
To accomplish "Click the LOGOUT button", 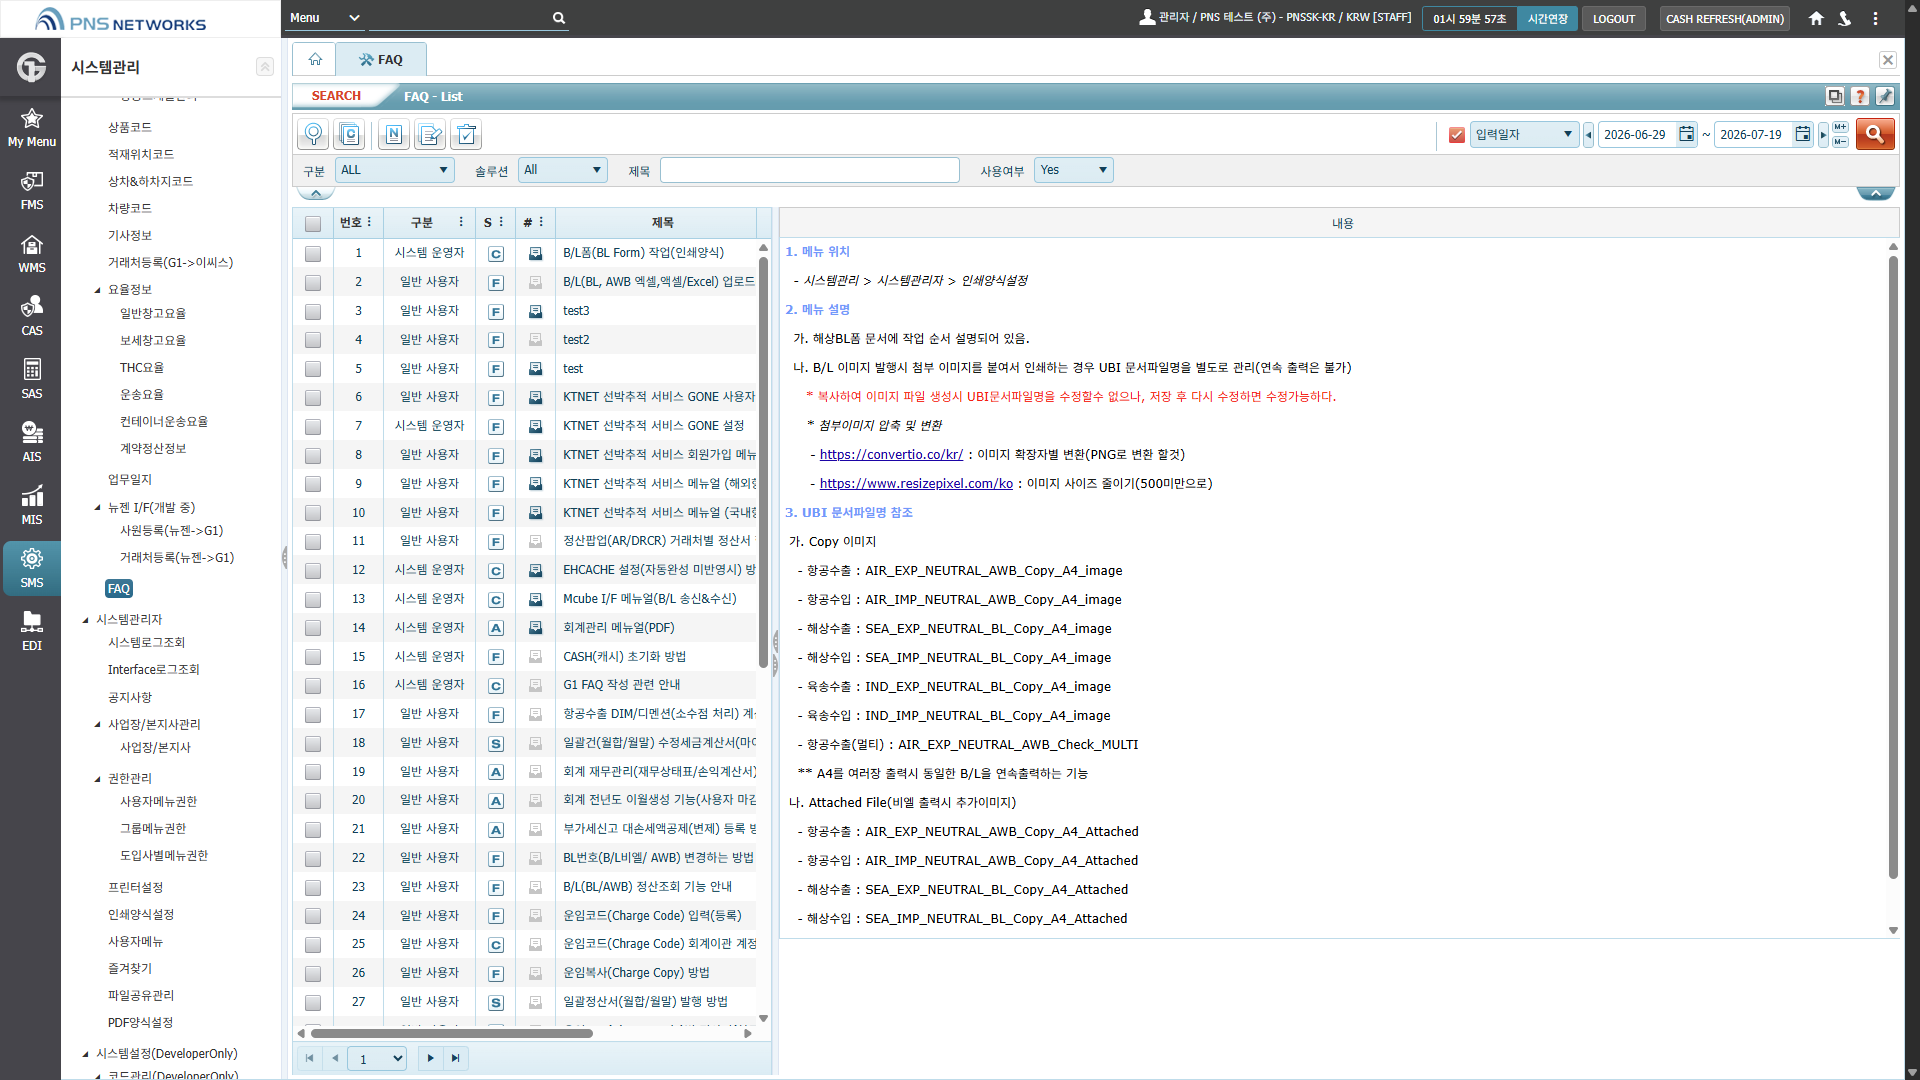I will click(1613, 18).
